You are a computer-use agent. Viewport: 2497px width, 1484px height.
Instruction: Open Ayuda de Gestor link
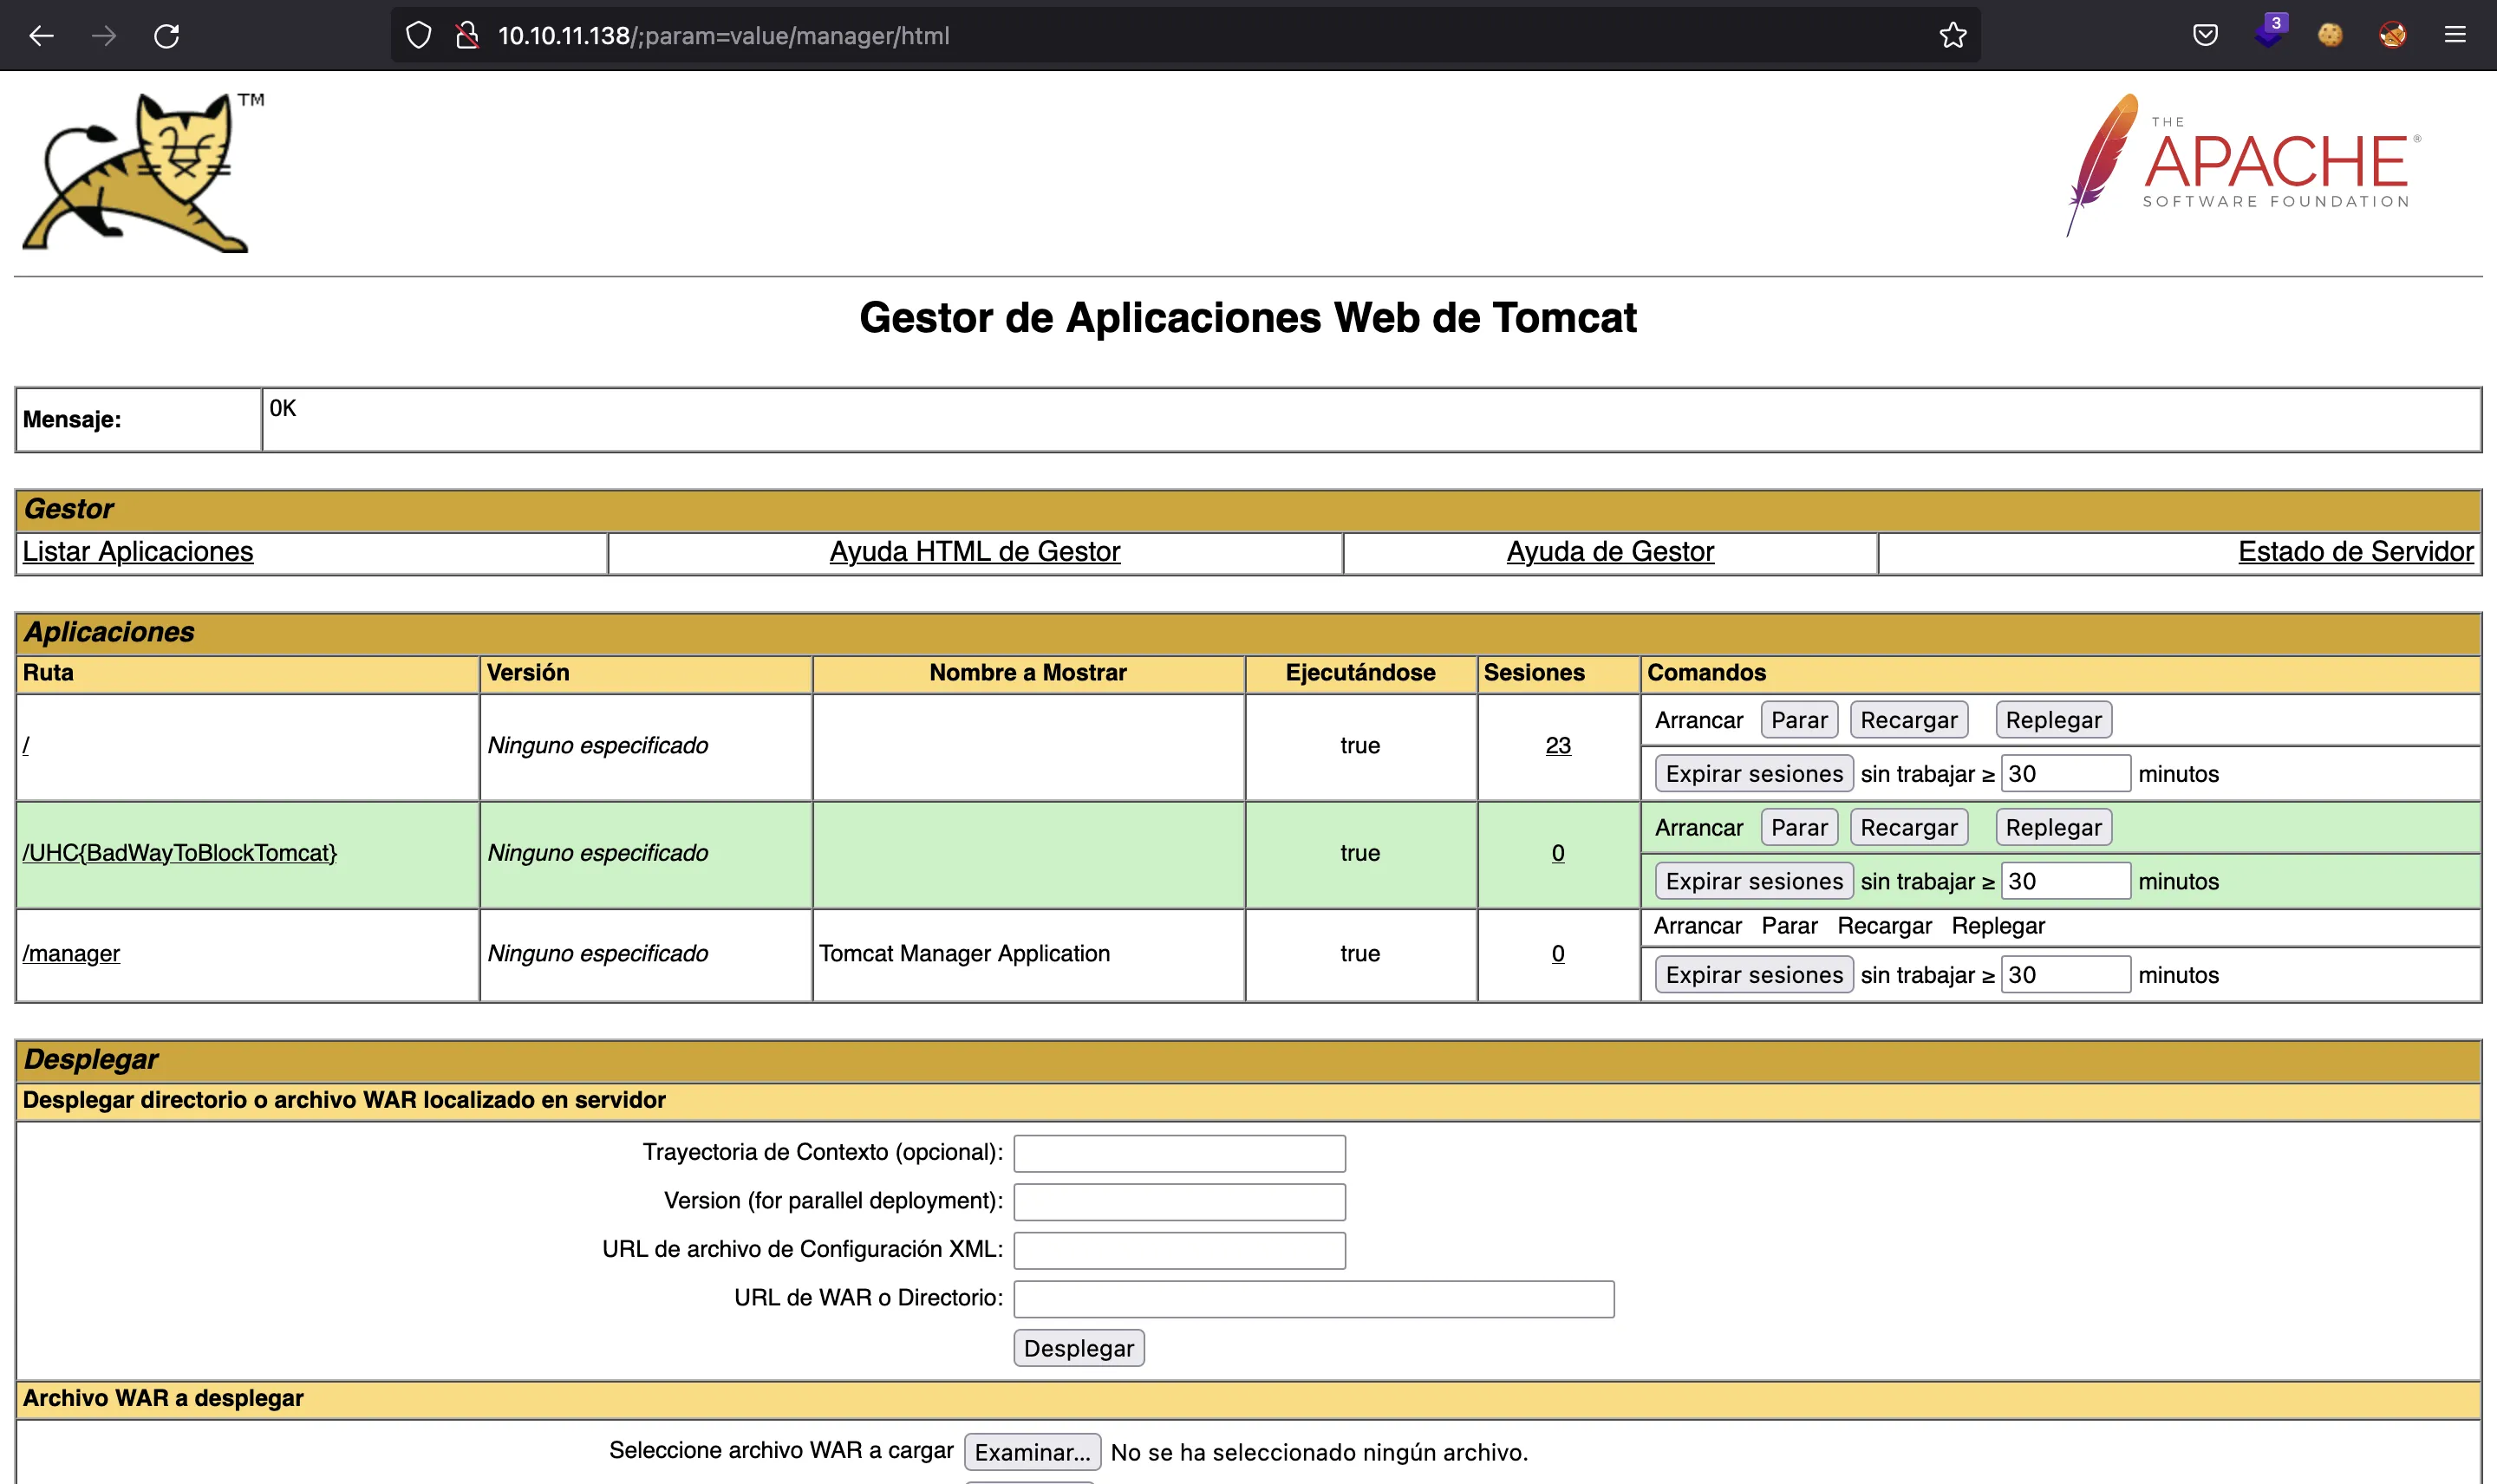point(1610,552)
